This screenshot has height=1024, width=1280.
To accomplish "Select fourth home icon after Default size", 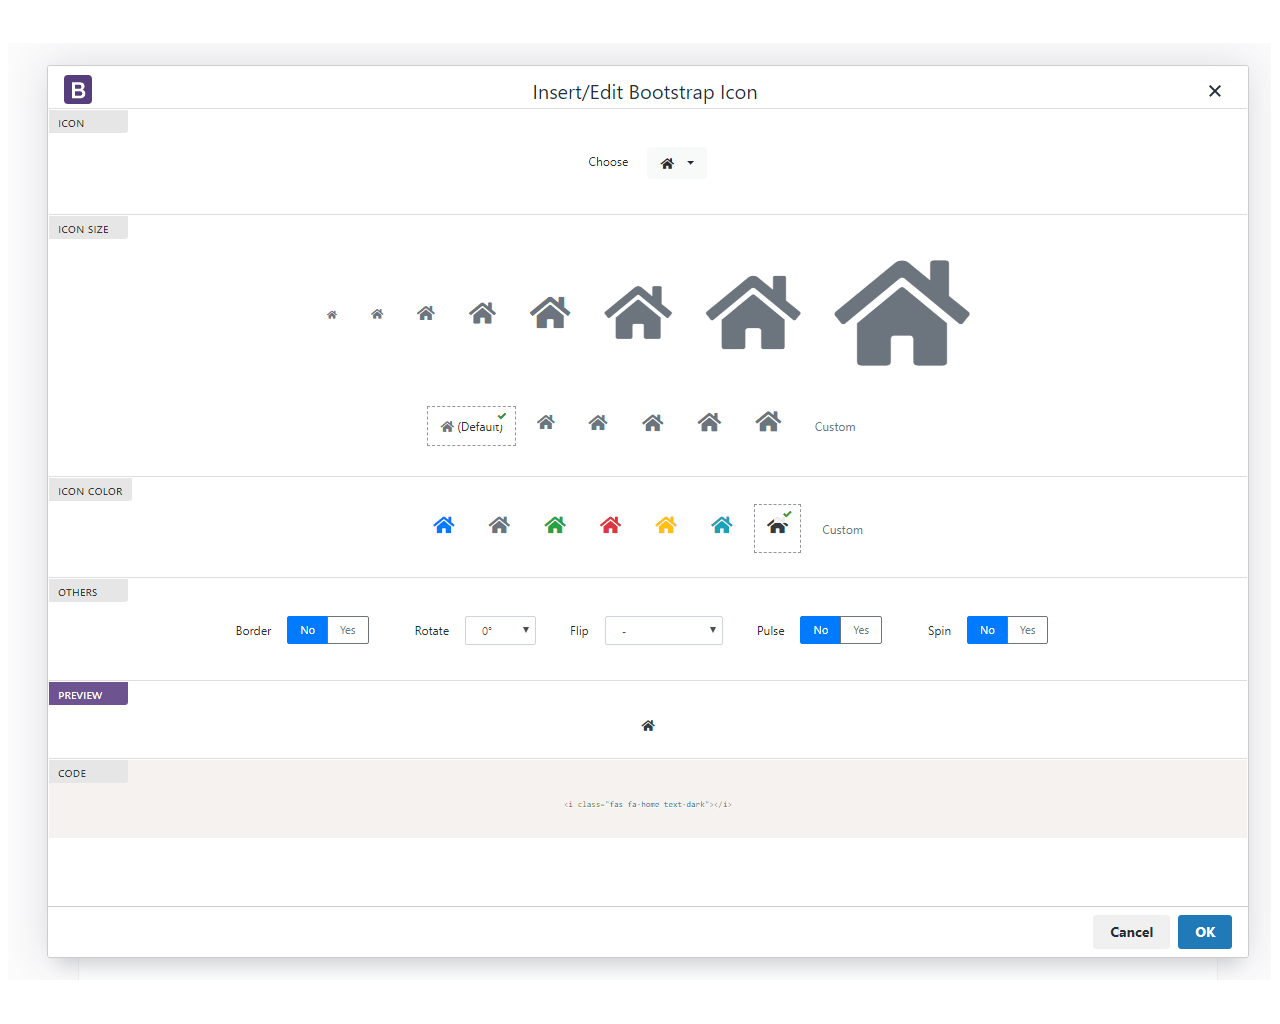I will (710, 422).
